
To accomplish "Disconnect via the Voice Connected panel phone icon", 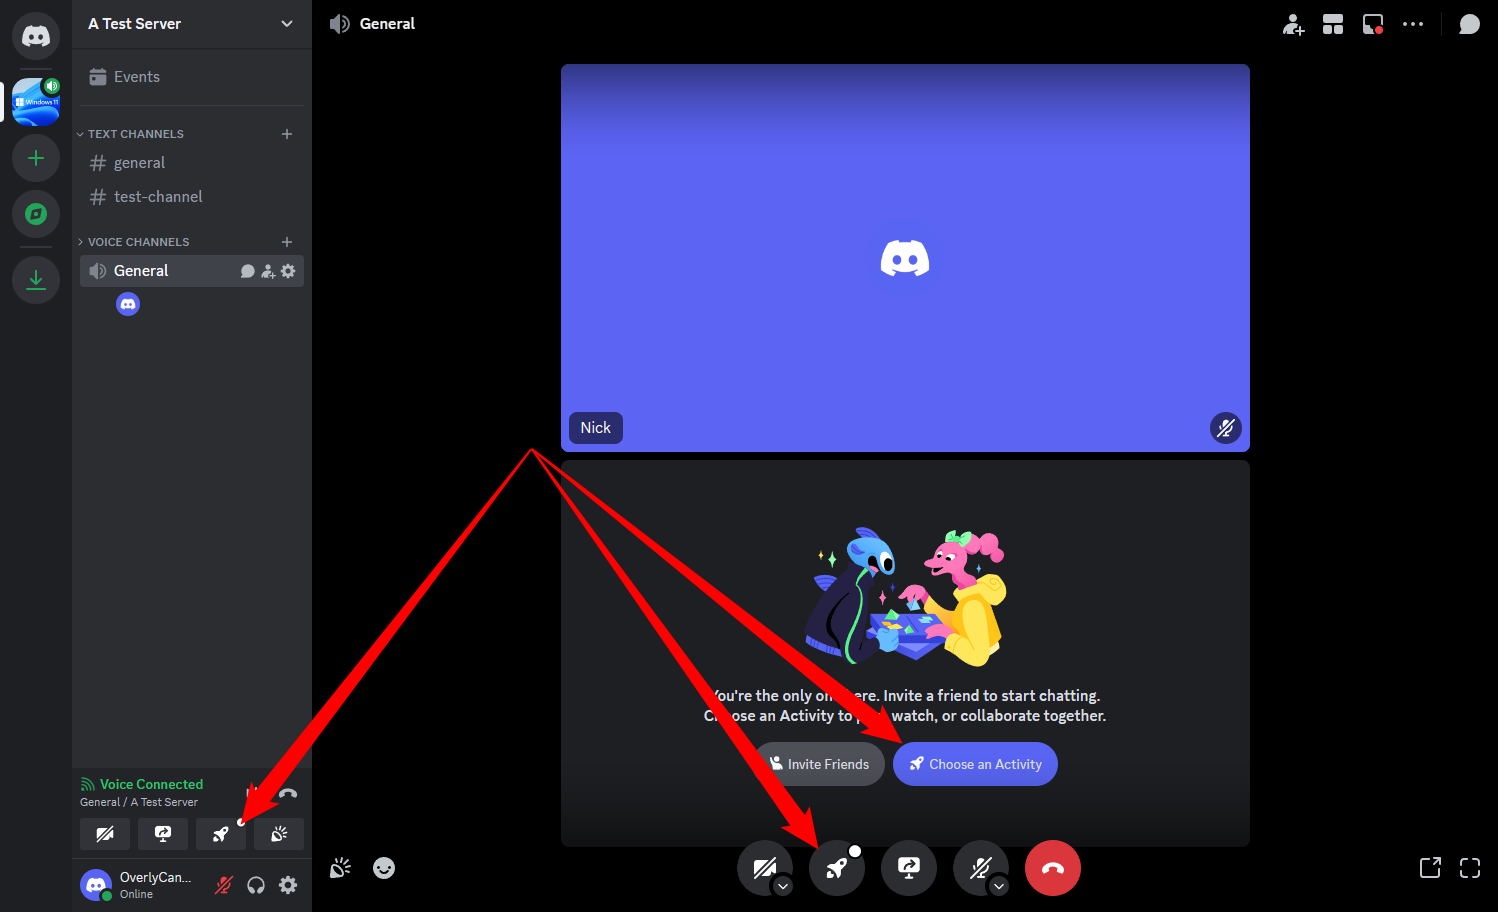I will [288, 793].
